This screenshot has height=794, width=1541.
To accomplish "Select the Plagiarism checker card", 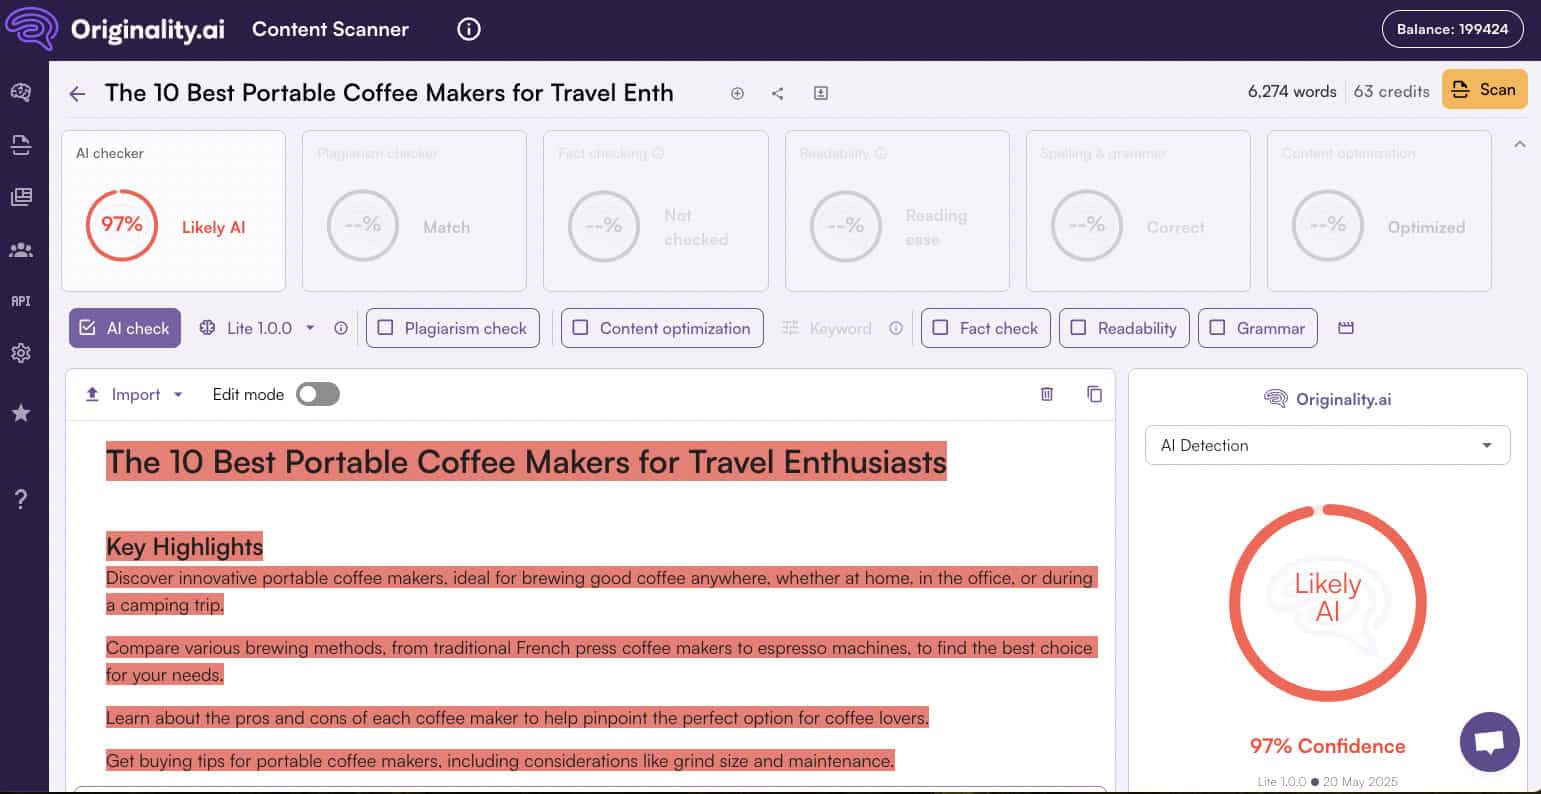I will (415, 211).
